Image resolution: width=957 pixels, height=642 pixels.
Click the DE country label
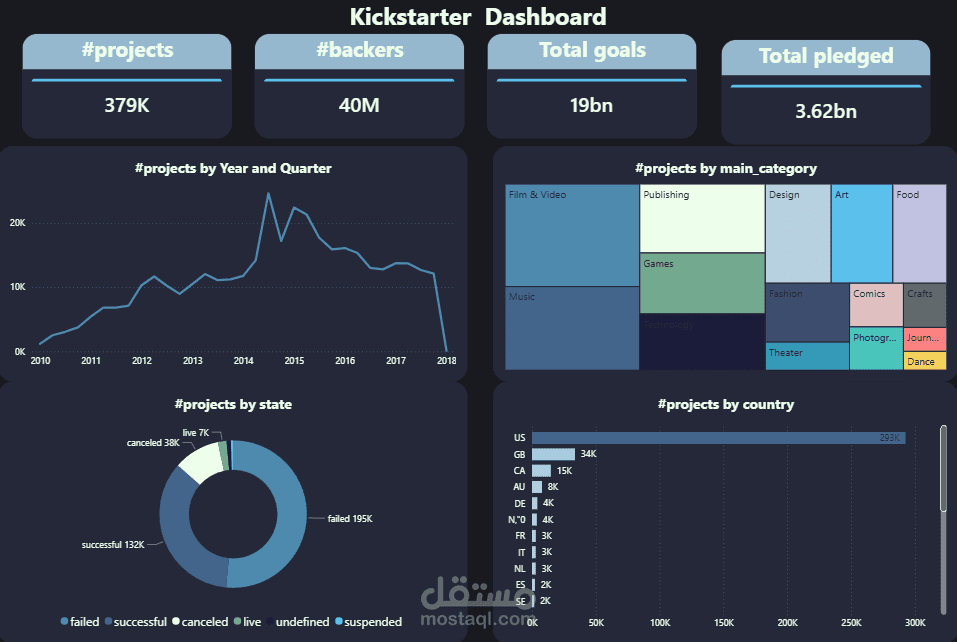(519, 503)
